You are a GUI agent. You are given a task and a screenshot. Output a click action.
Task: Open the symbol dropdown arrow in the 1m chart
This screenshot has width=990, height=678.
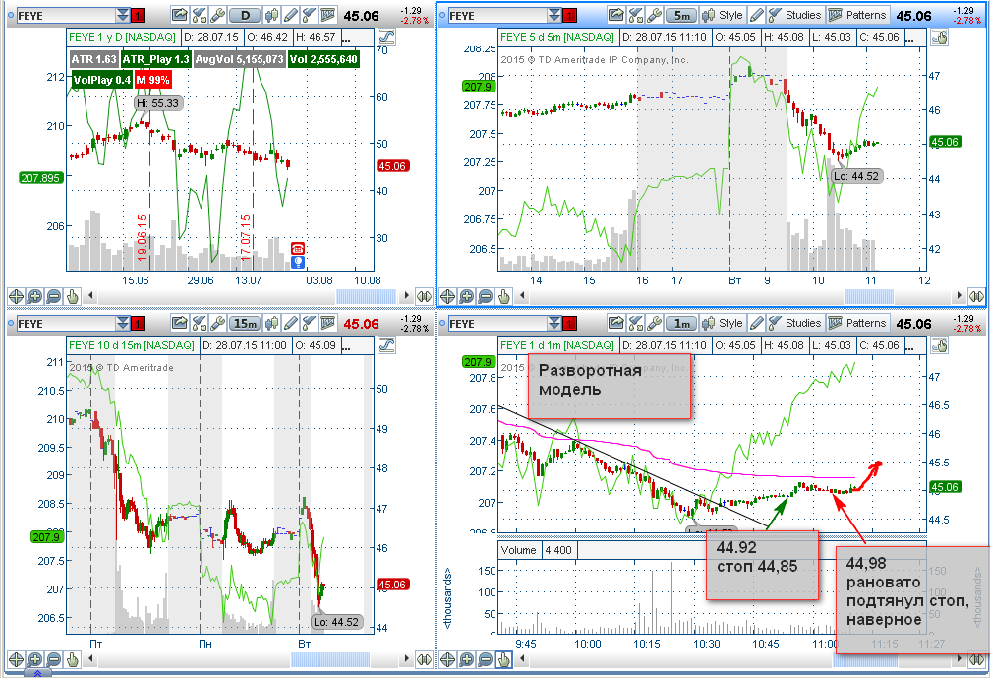[554, 324]
